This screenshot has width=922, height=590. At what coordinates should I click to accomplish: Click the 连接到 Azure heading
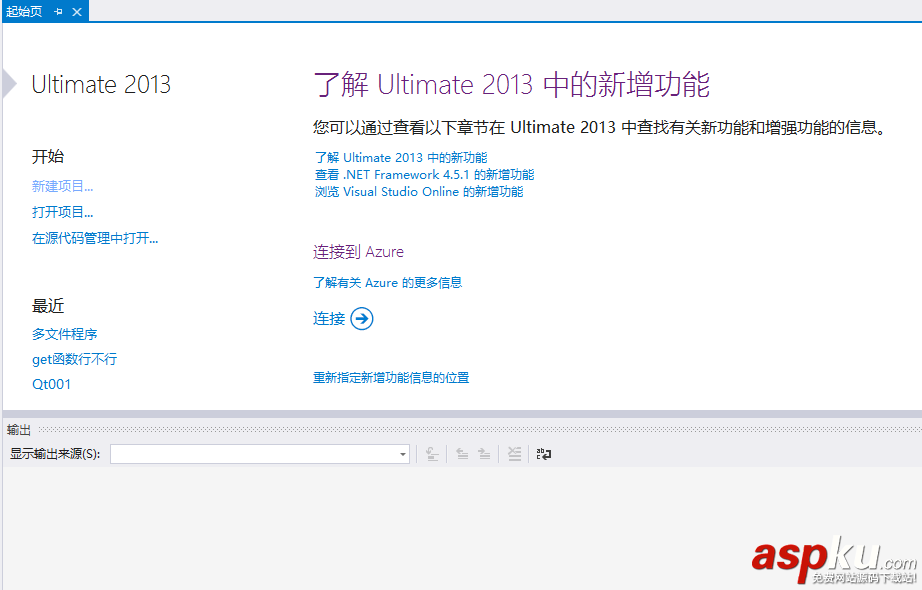pyautogui.click(x=358, y=252)
